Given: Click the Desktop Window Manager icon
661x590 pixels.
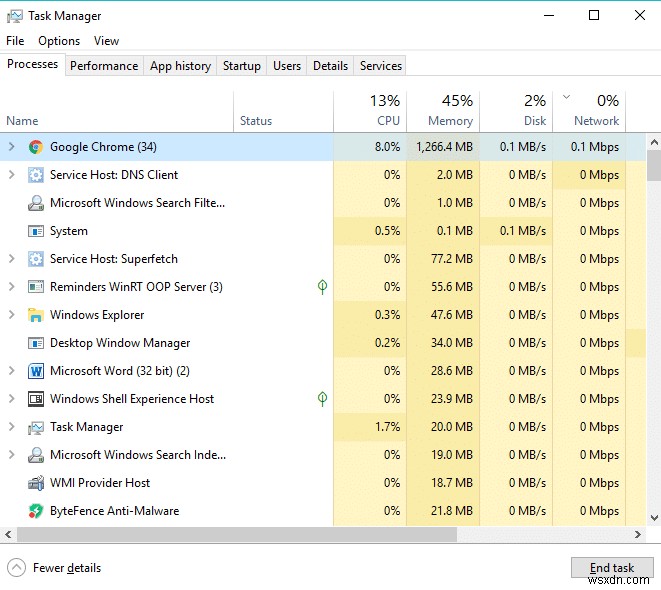Looking at the screenshot, I should [x=36, y=343].
